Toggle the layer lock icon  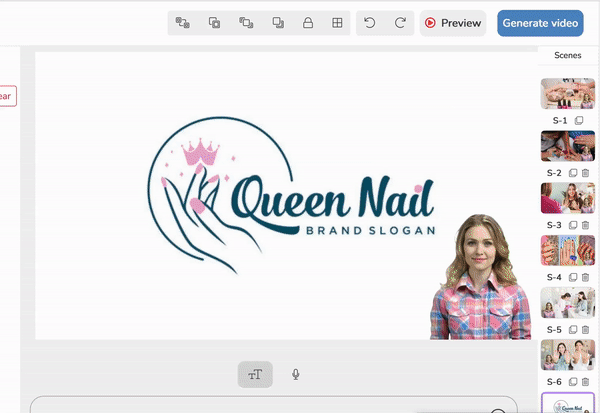tap(308, 23)
